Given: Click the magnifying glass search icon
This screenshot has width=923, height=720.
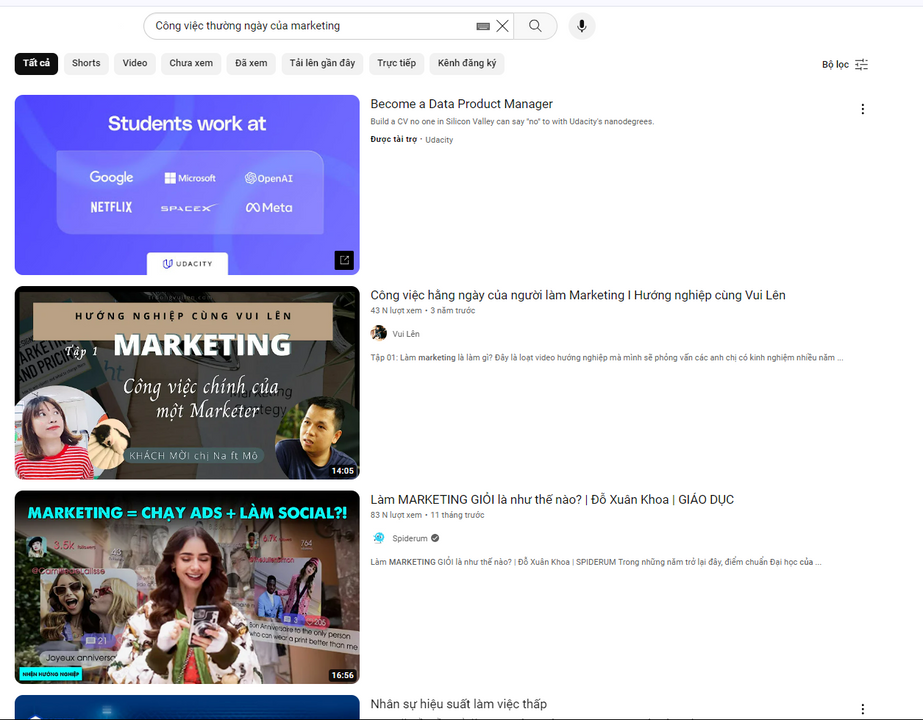Looking at the screenshot, I should pos(535,25).
